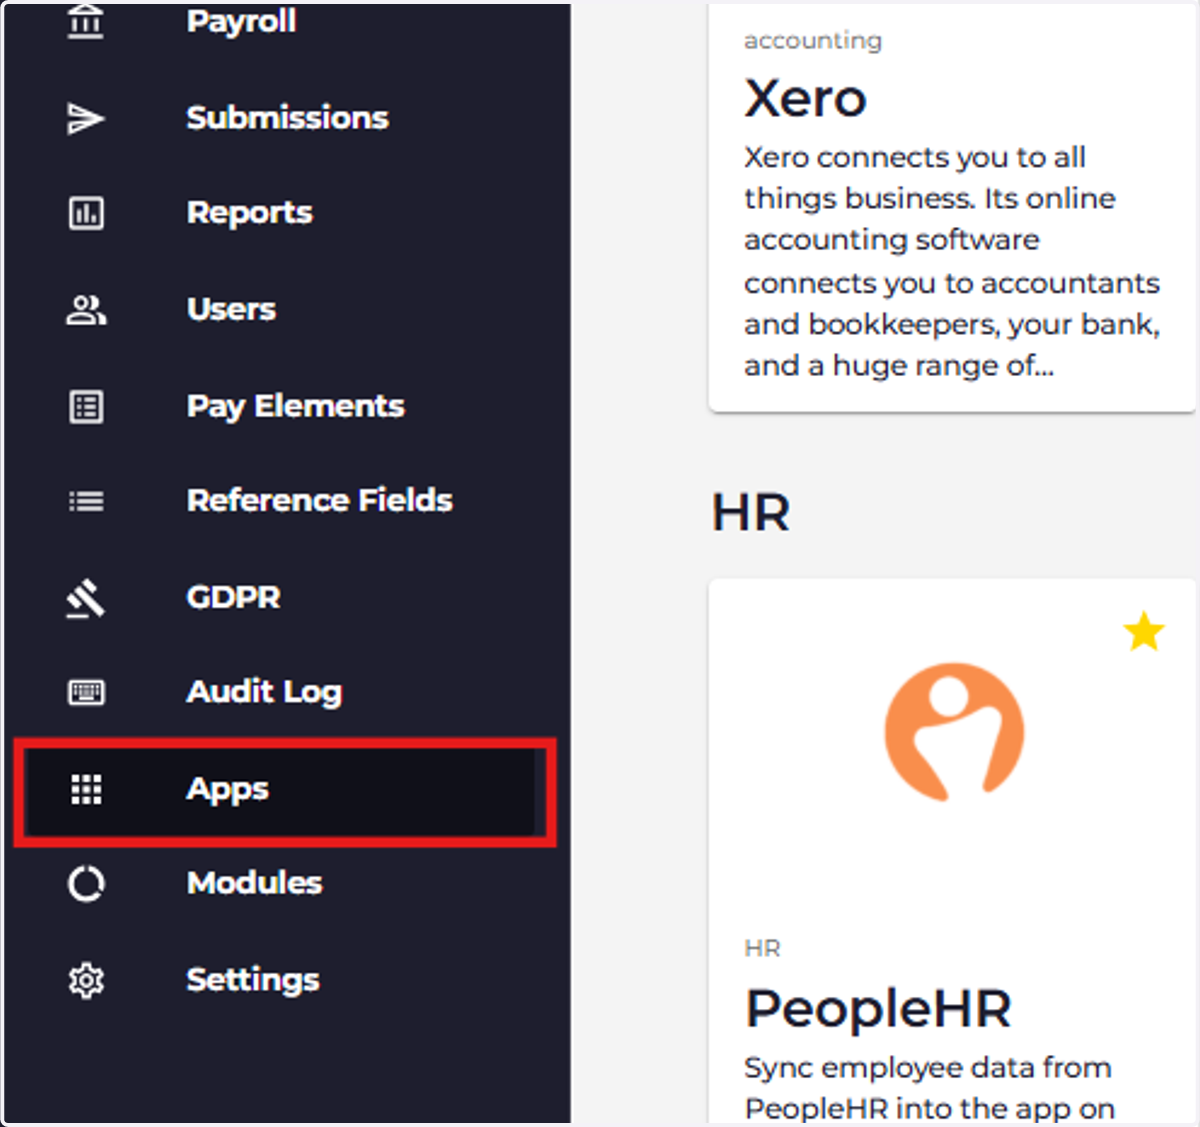Image resolution: width=1200 pixels, height=1127 pixels.
Task: Open the Xero app card title
Action: 805,99
